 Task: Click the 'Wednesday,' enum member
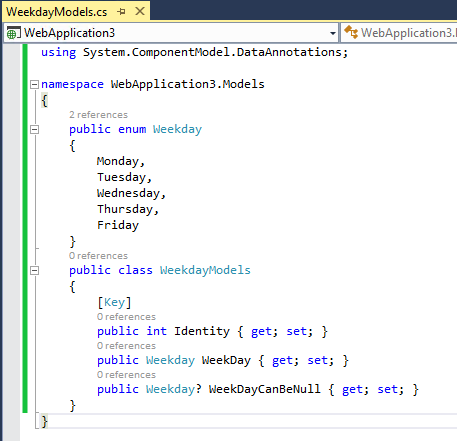click(131, 193)
